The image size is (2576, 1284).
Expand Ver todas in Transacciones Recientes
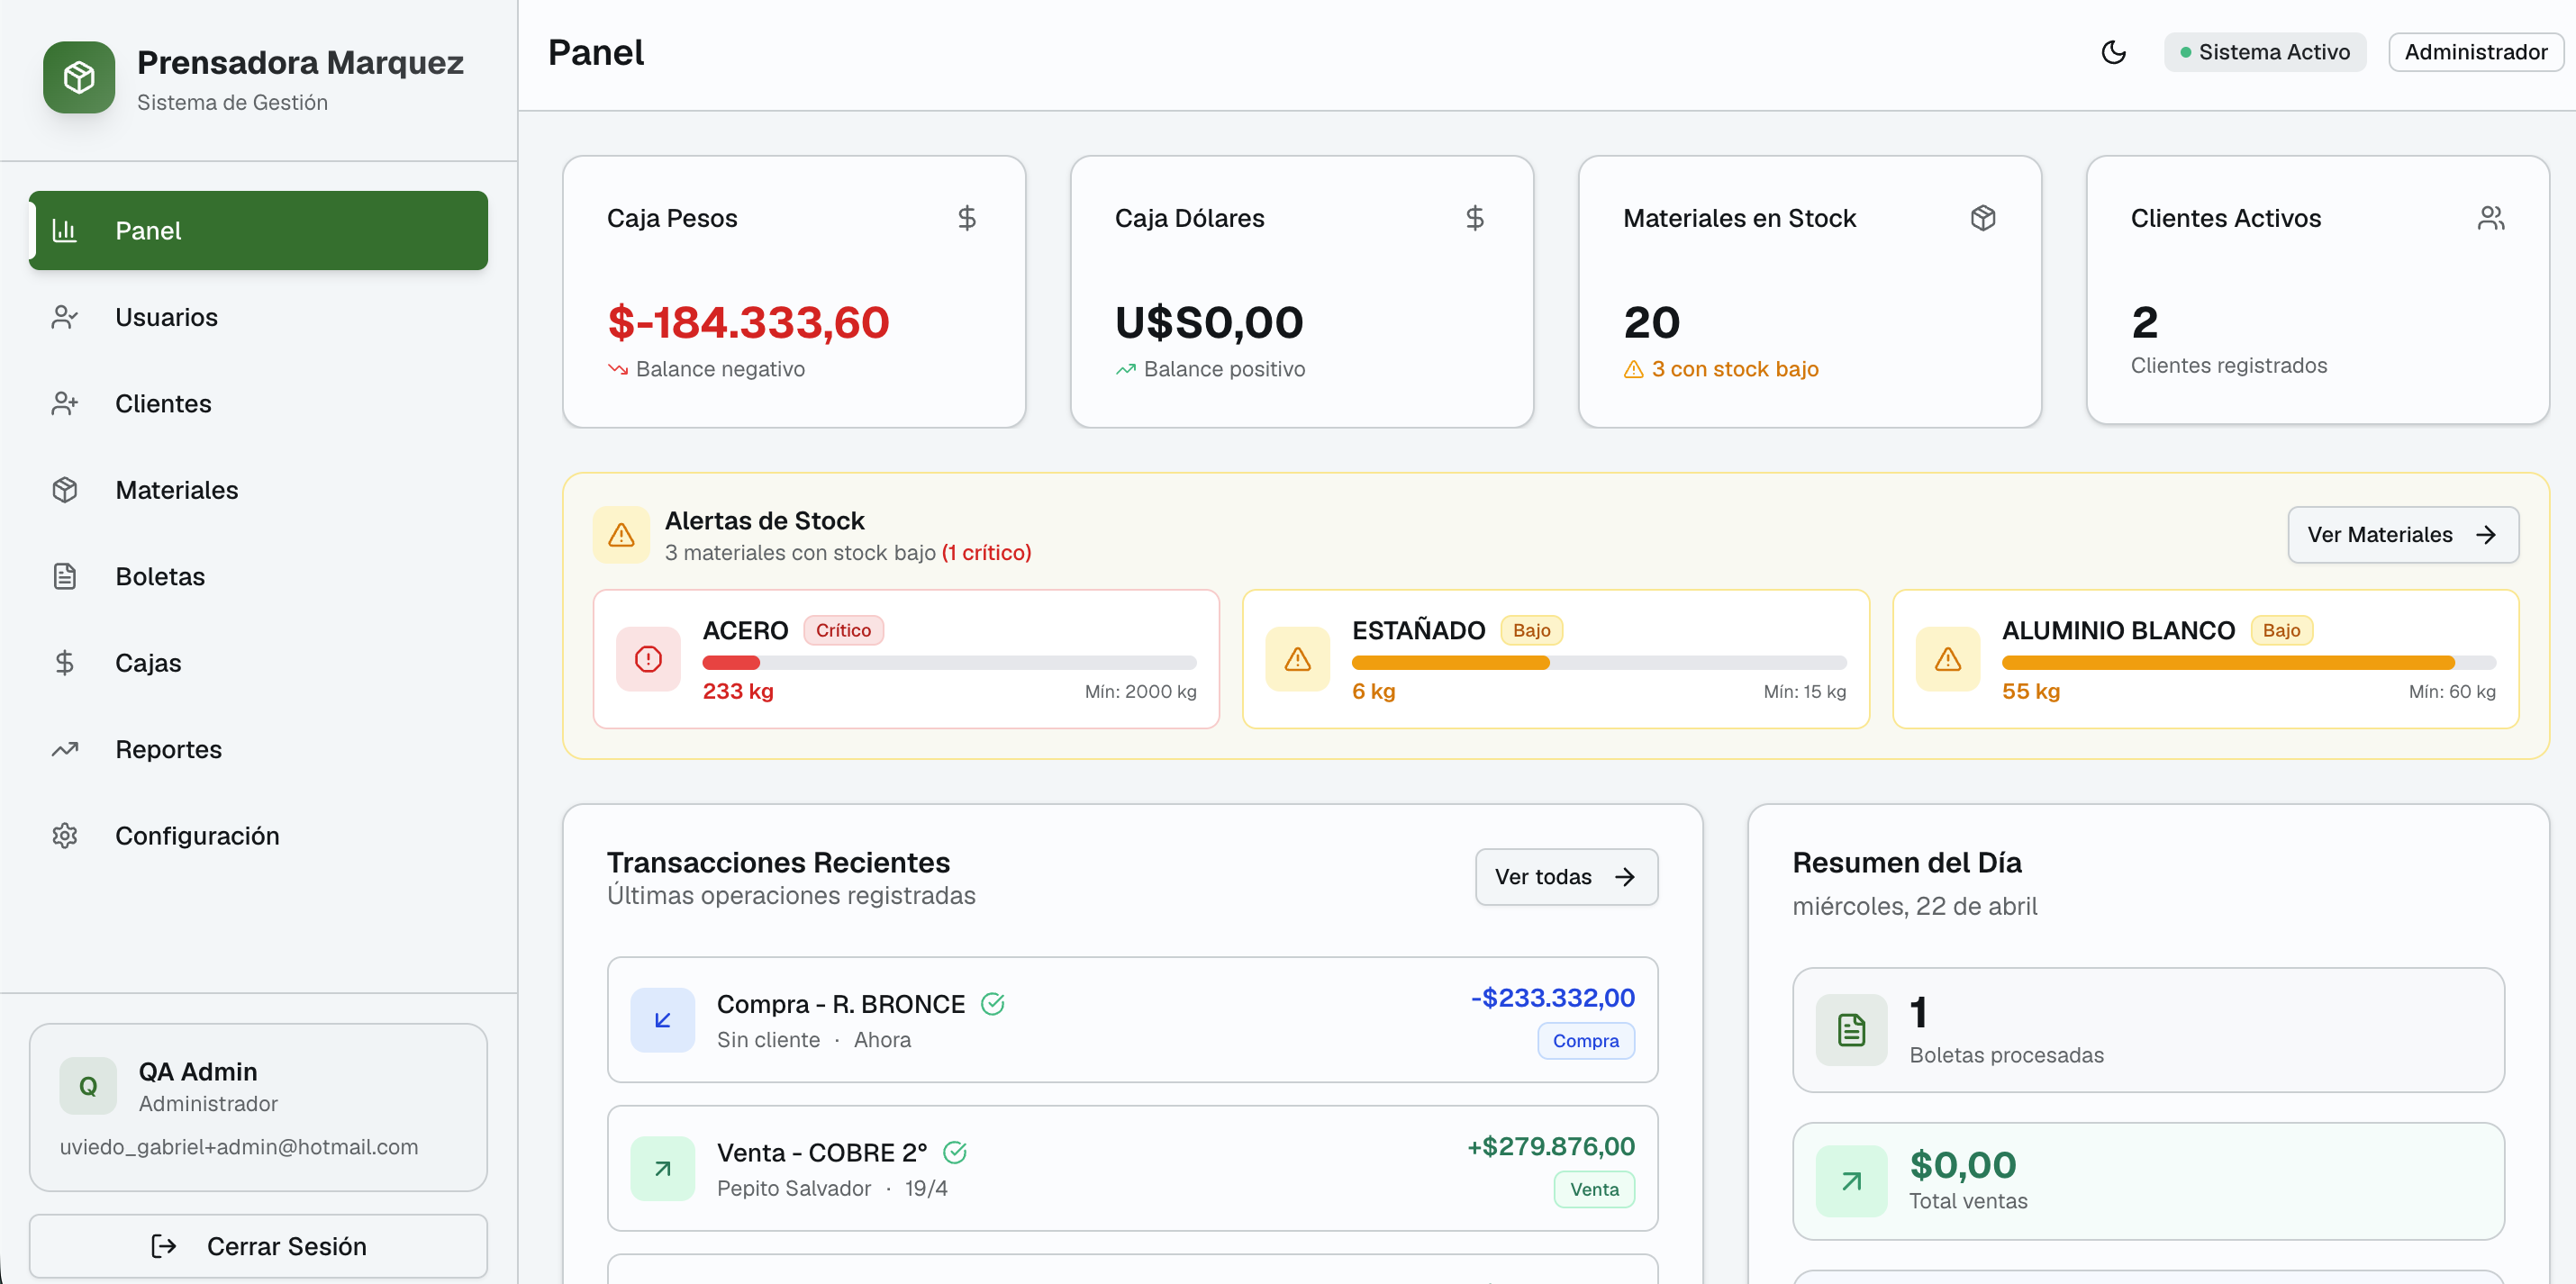[1565, 876]
